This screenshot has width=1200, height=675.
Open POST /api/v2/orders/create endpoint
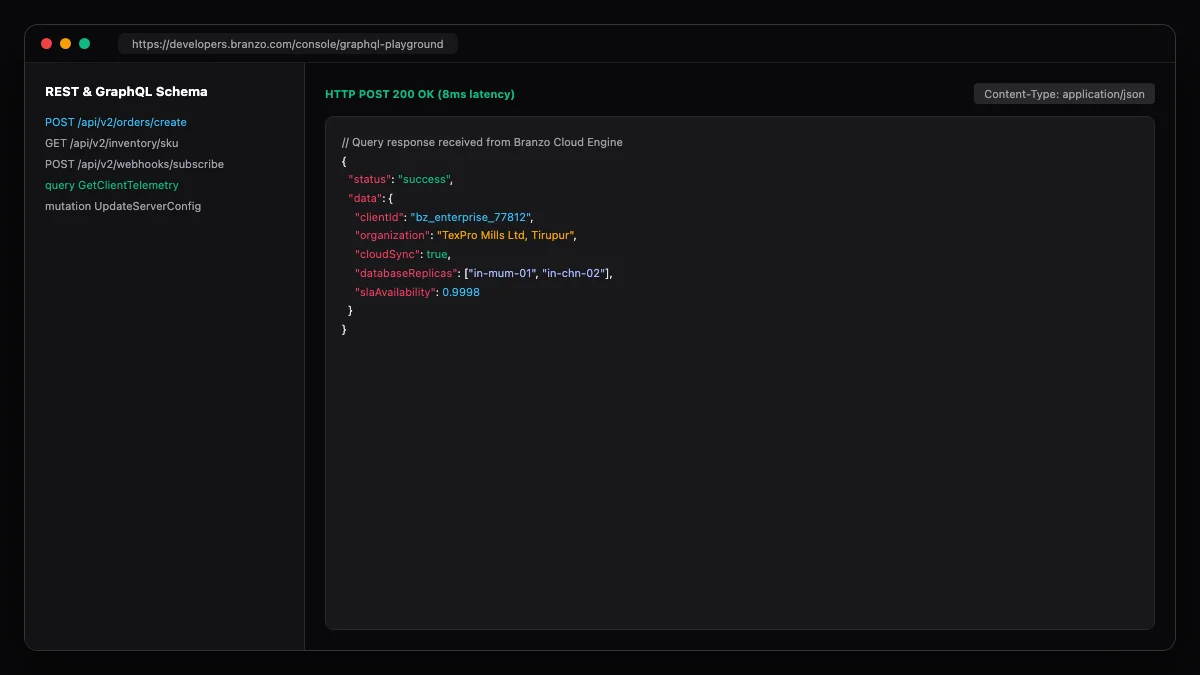click(116, 122)
